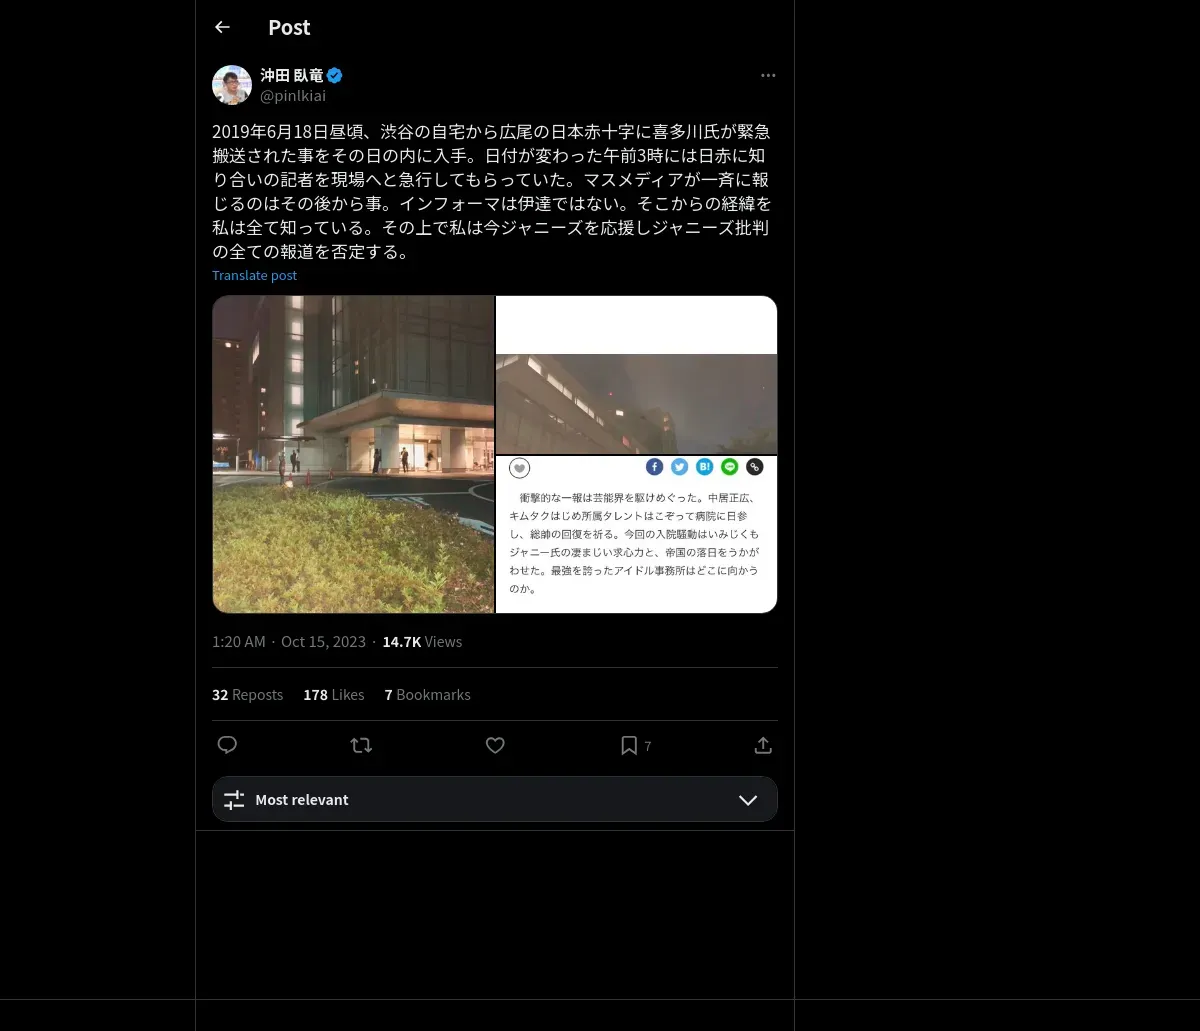
Task: Open the article text screenshot image
Action: coord(637,535)
